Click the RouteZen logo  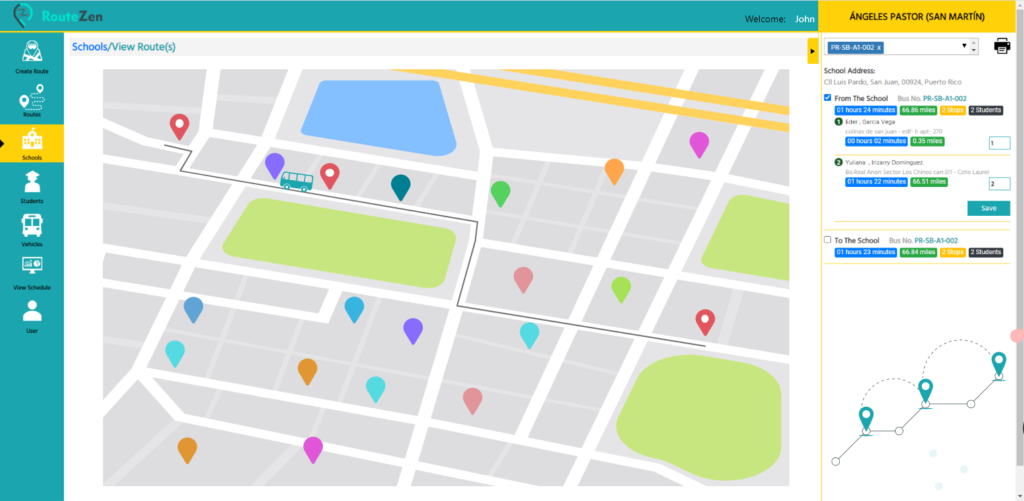[x=58, y=16]
